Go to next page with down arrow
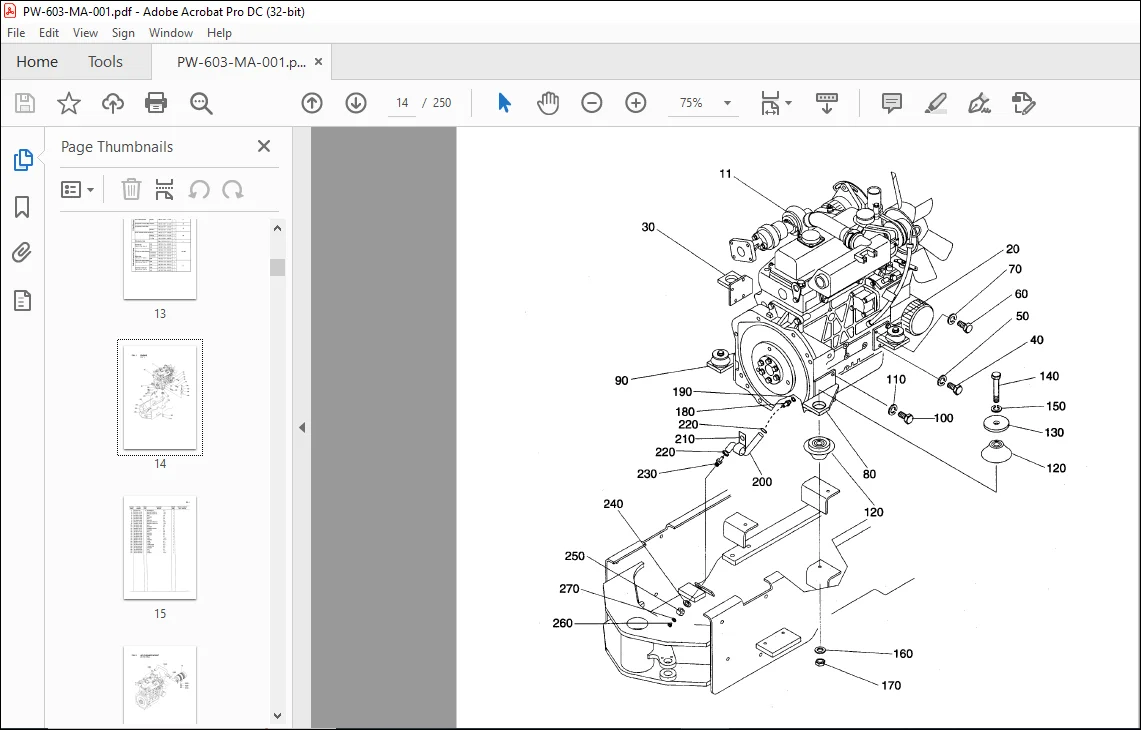 (x=356, y=103)
